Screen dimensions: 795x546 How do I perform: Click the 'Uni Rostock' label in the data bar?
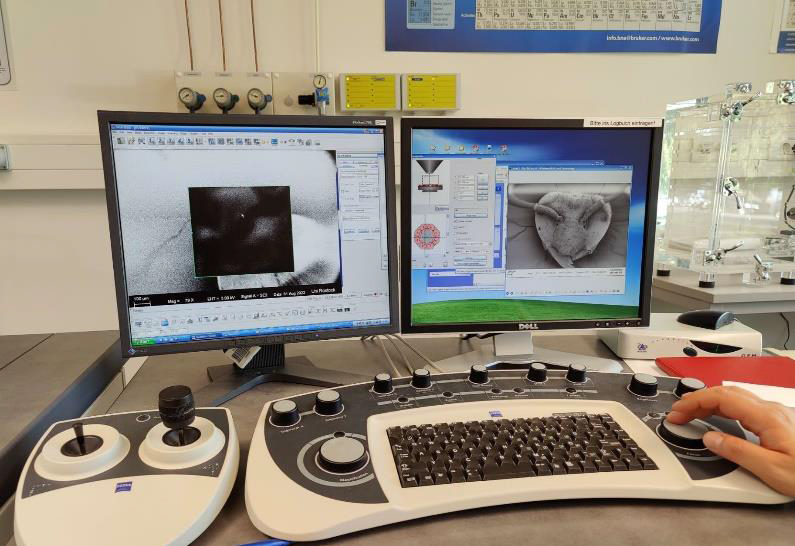click(323, 291)
